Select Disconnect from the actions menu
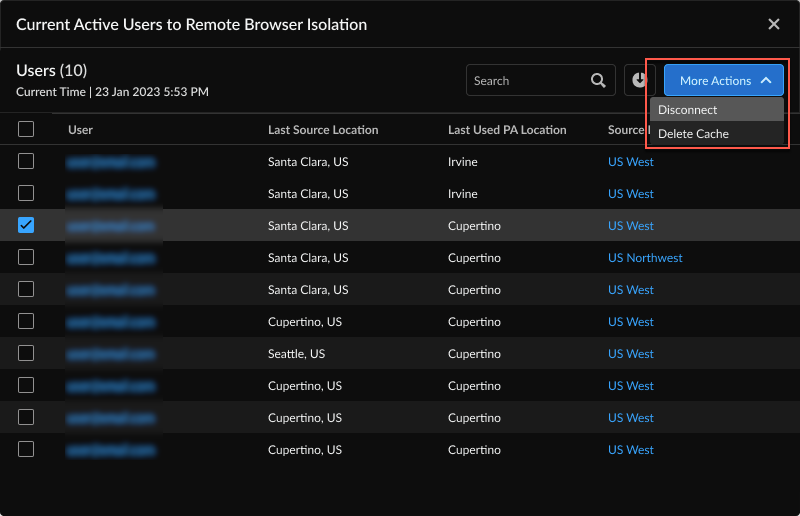The height and width of the screenshot is (516, 800). click(x=688, y=110)
